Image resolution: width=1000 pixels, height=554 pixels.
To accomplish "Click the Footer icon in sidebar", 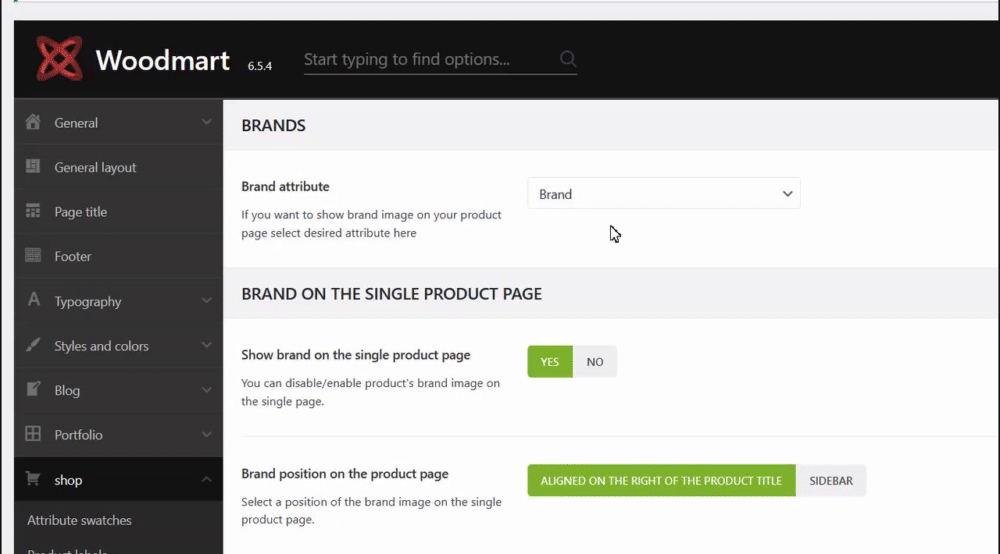I will click(33, 256).
